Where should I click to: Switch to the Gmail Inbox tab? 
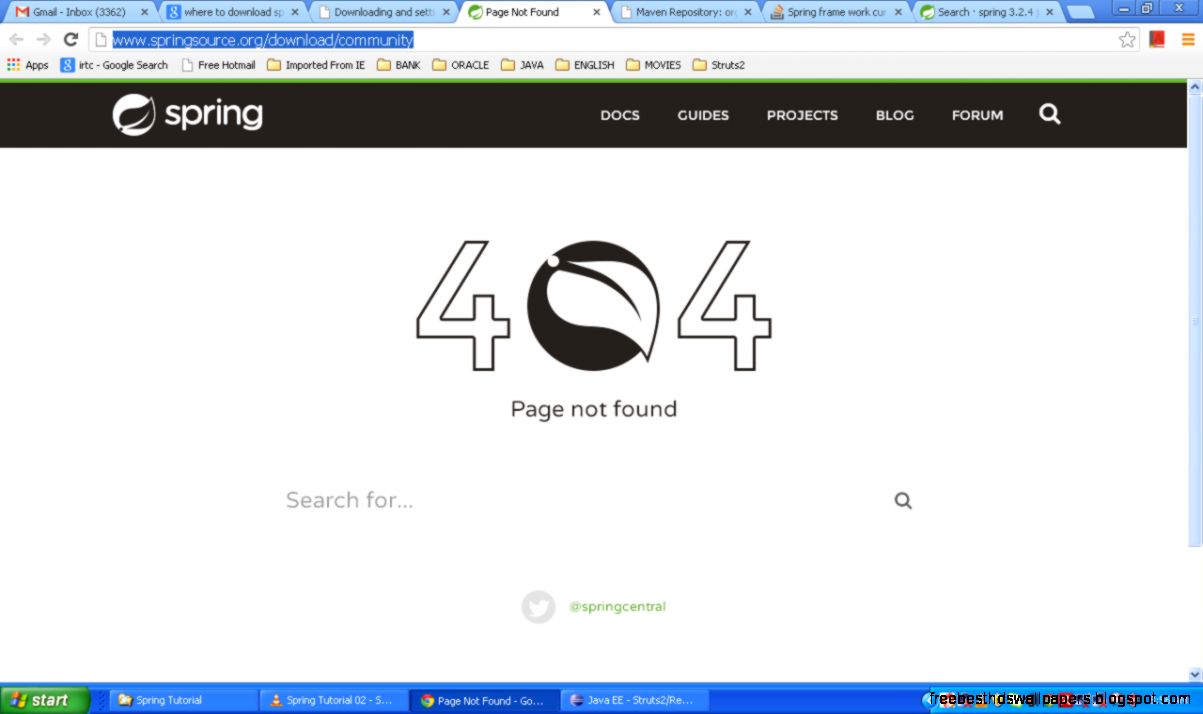(x=80, y=12)
